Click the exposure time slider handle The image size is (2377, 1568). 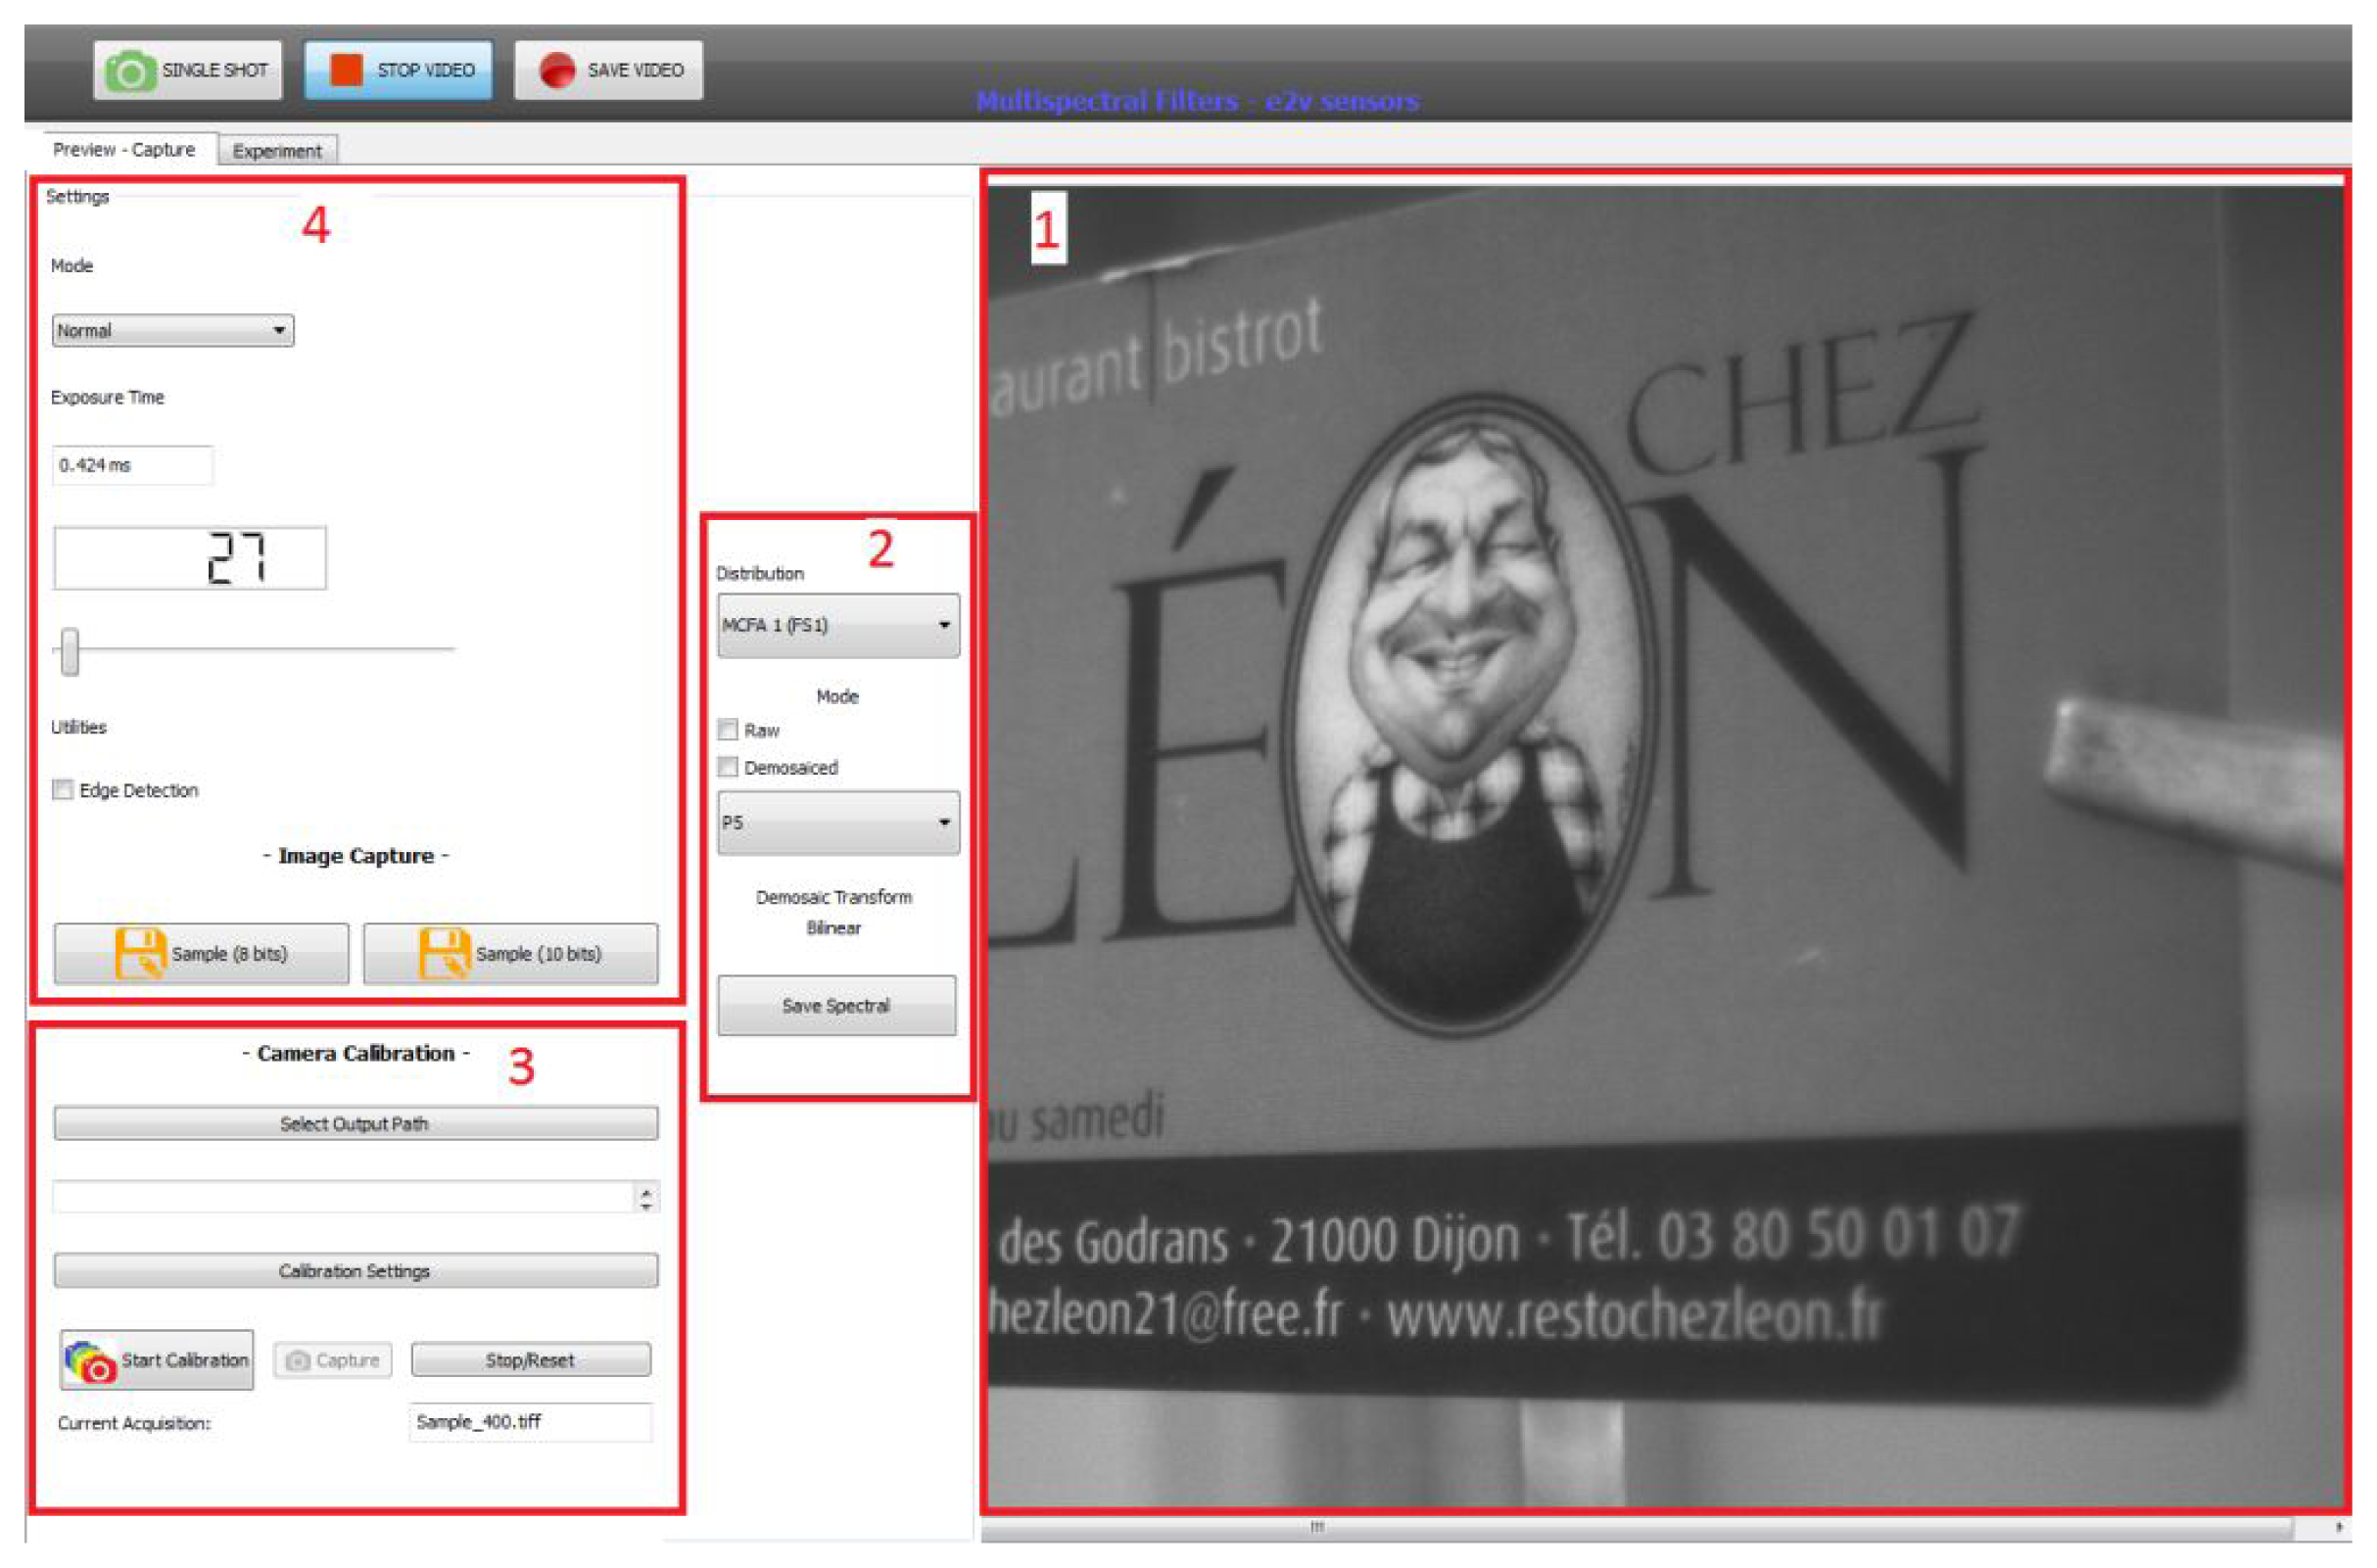(x=70, y=652)
